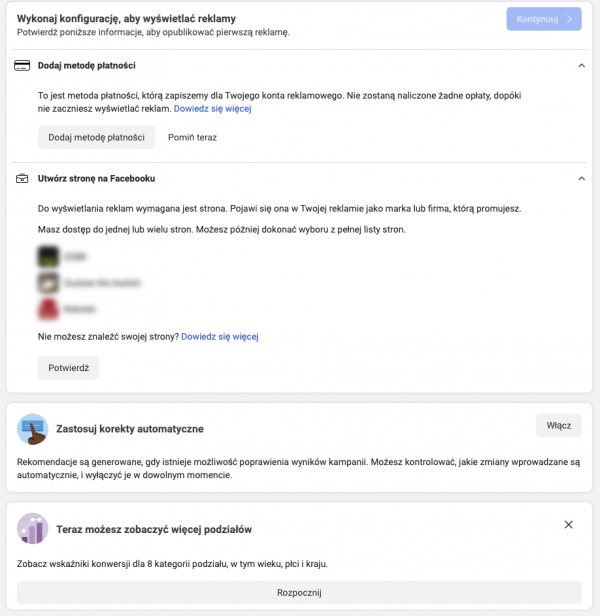Select the red blurred page thumbnail
This screenshot has width=600, height=616.
coord(46,308)
